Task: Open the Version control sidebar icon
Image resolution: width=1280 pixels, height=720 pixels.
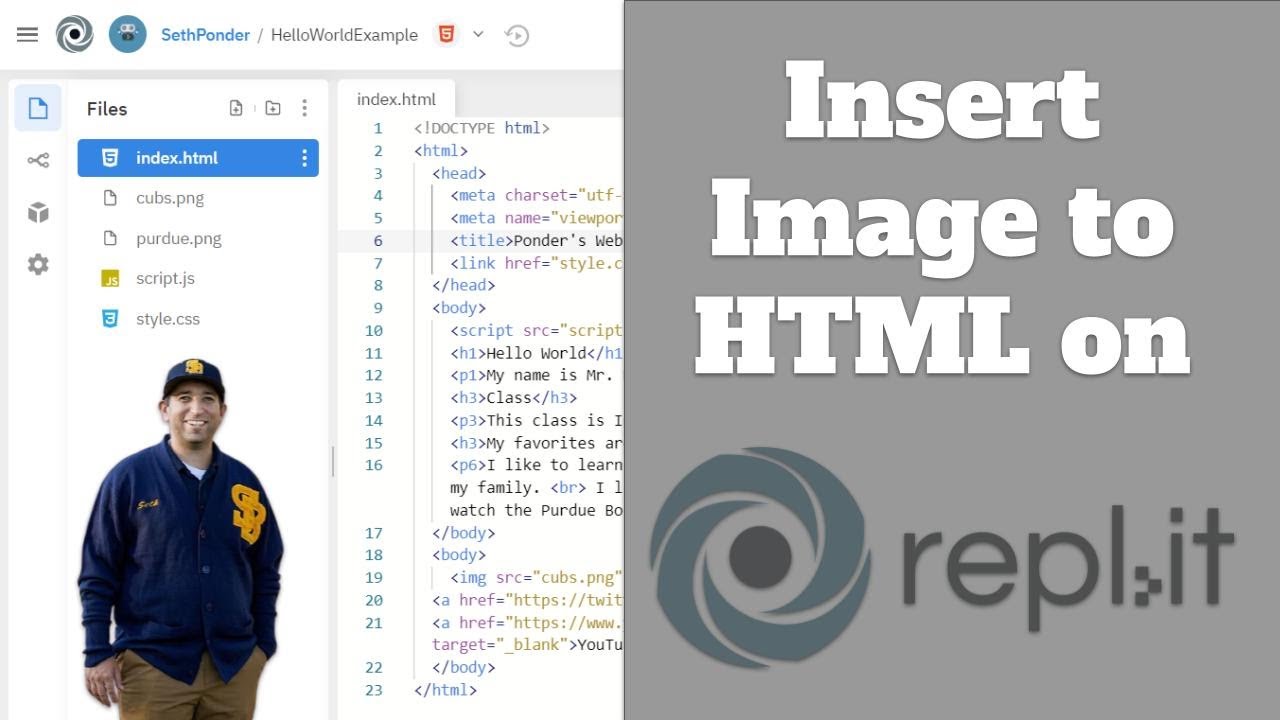Action: click(38, 160)
